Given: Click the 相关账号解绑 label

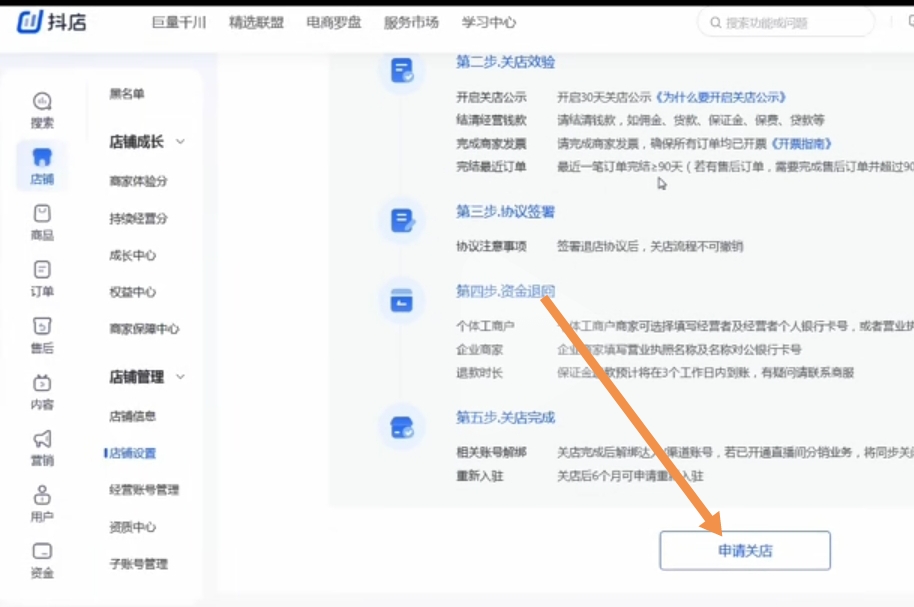Looking at the screenshot, I should click(491, 452).
